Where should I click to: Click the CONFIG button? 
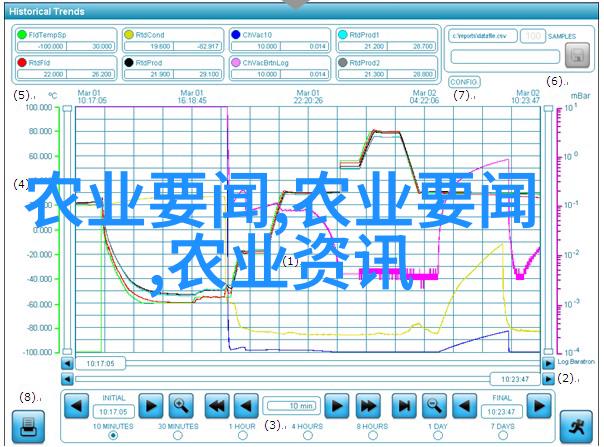coord(464,82)
